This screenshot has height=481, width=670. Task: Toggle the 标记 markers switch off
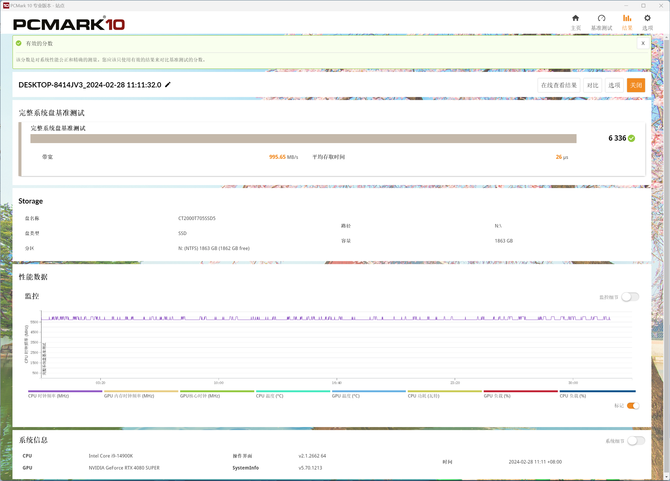pos(633,406)
